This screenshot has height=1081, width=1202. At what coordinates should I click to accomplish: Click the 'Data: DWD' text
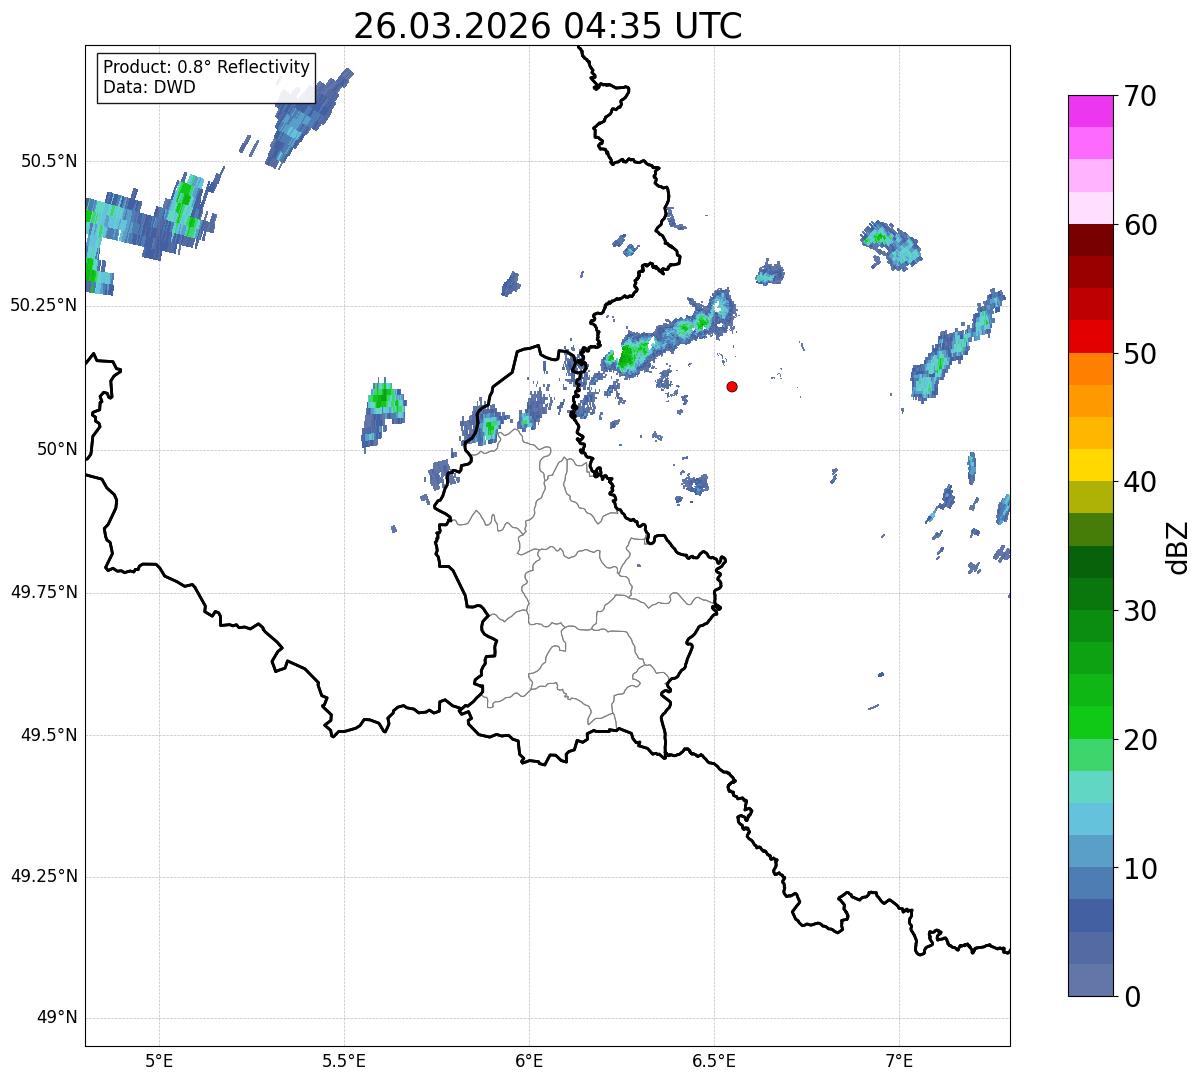[x=150, y=87]
